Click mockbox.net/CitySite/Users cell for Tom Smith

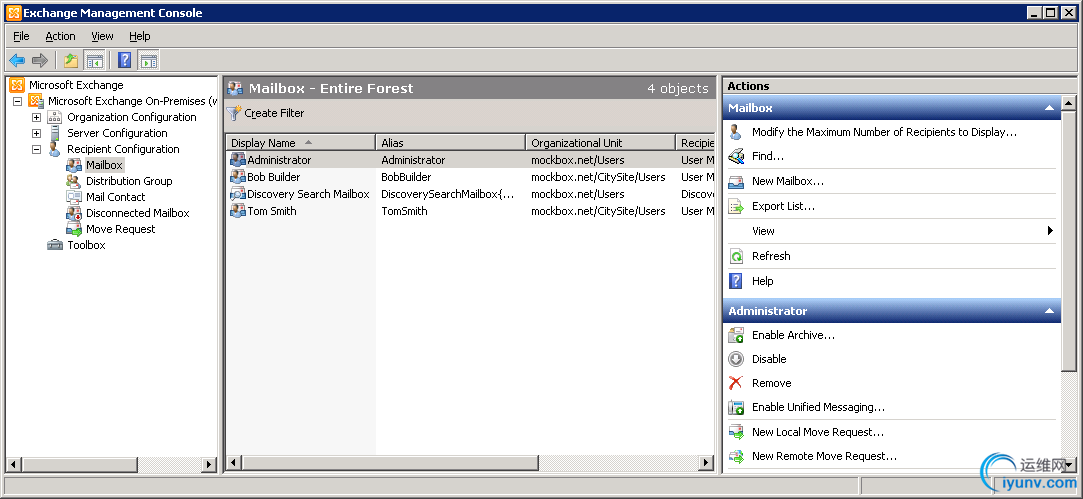(598, 211)
